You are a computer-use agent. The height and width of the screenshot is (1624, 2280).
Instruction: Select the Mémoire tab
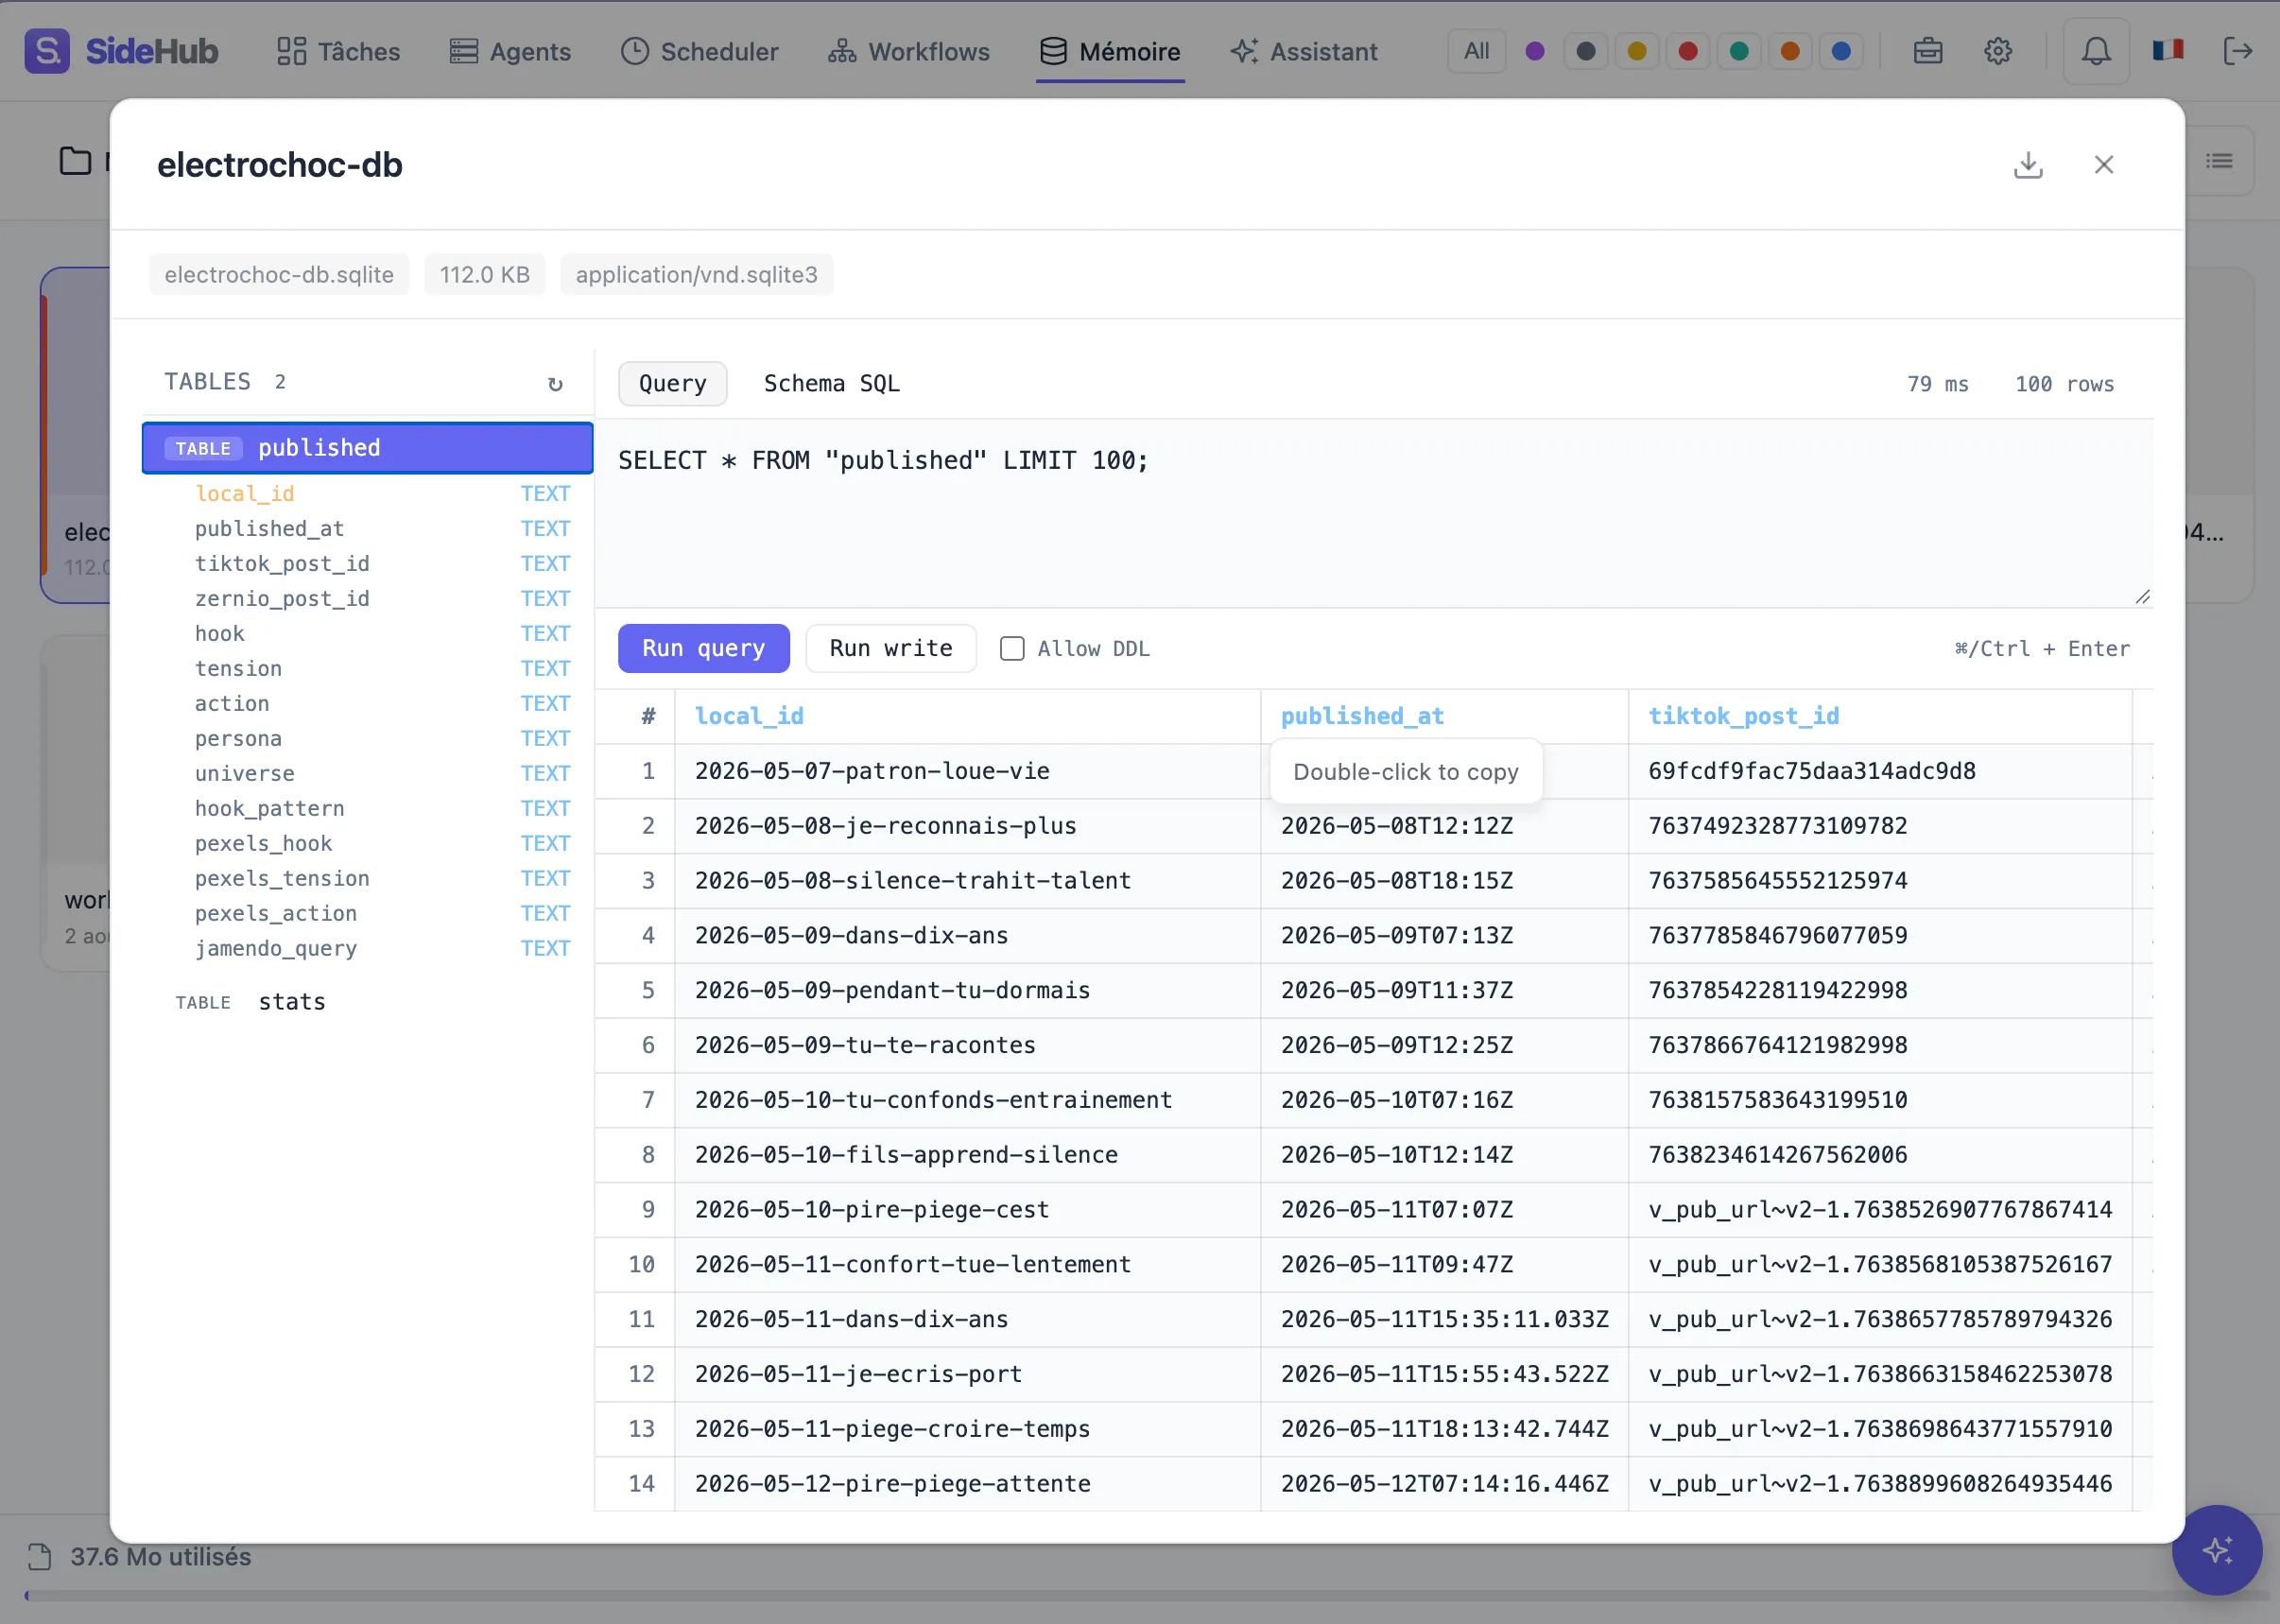tap(1110, 51)
